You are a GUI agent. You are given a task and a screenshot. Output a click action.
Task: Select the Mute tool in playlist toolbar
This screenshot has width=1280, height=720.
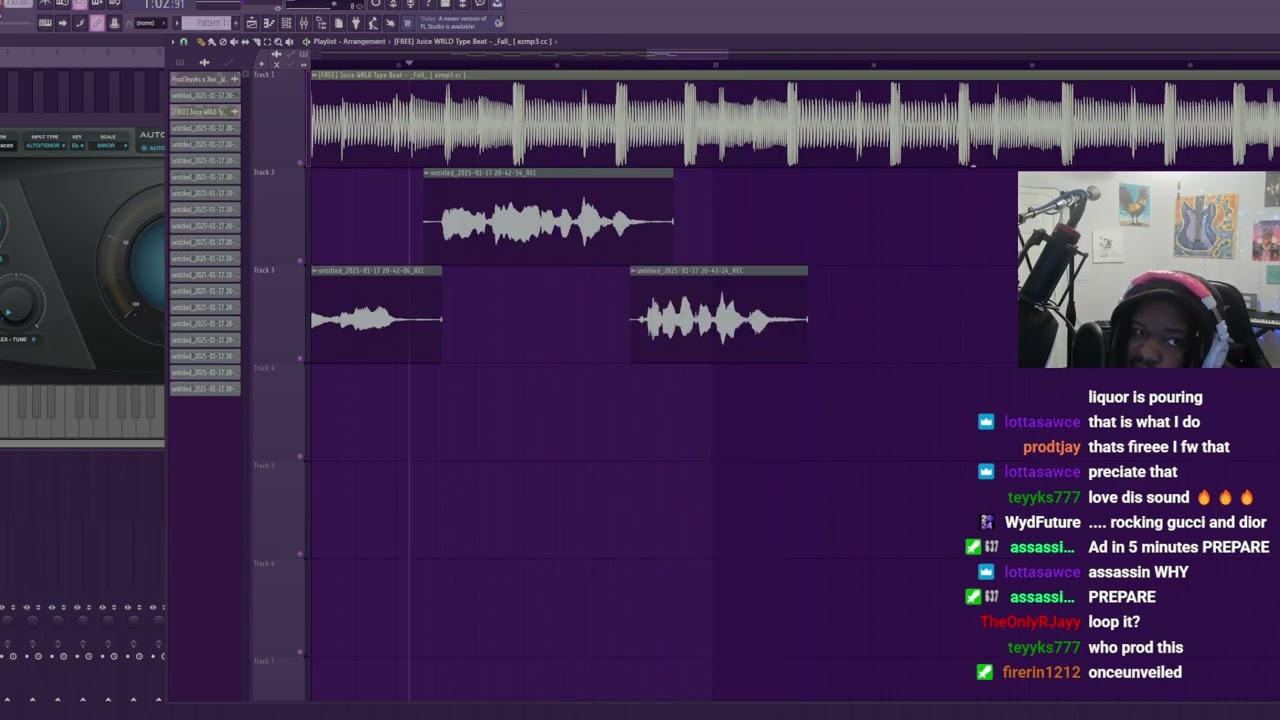click(234, 42)
